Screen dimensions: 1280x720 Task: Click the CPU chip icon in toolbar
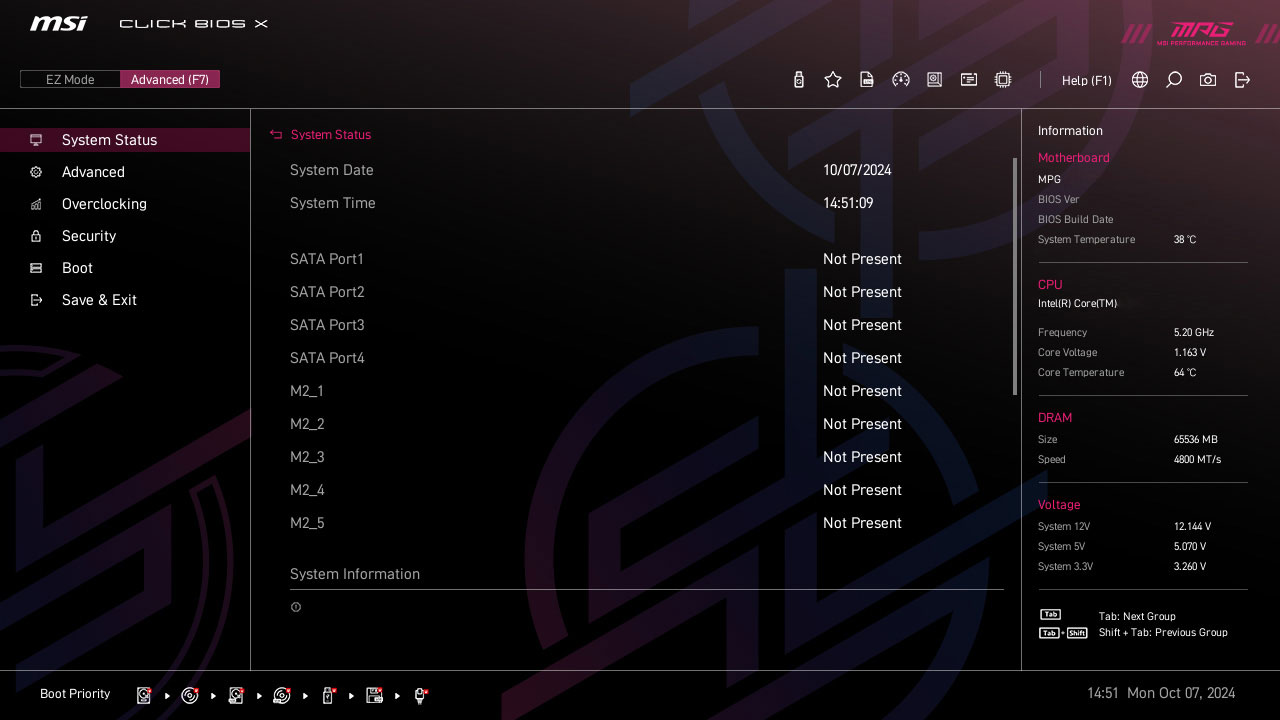(1003, 80)
